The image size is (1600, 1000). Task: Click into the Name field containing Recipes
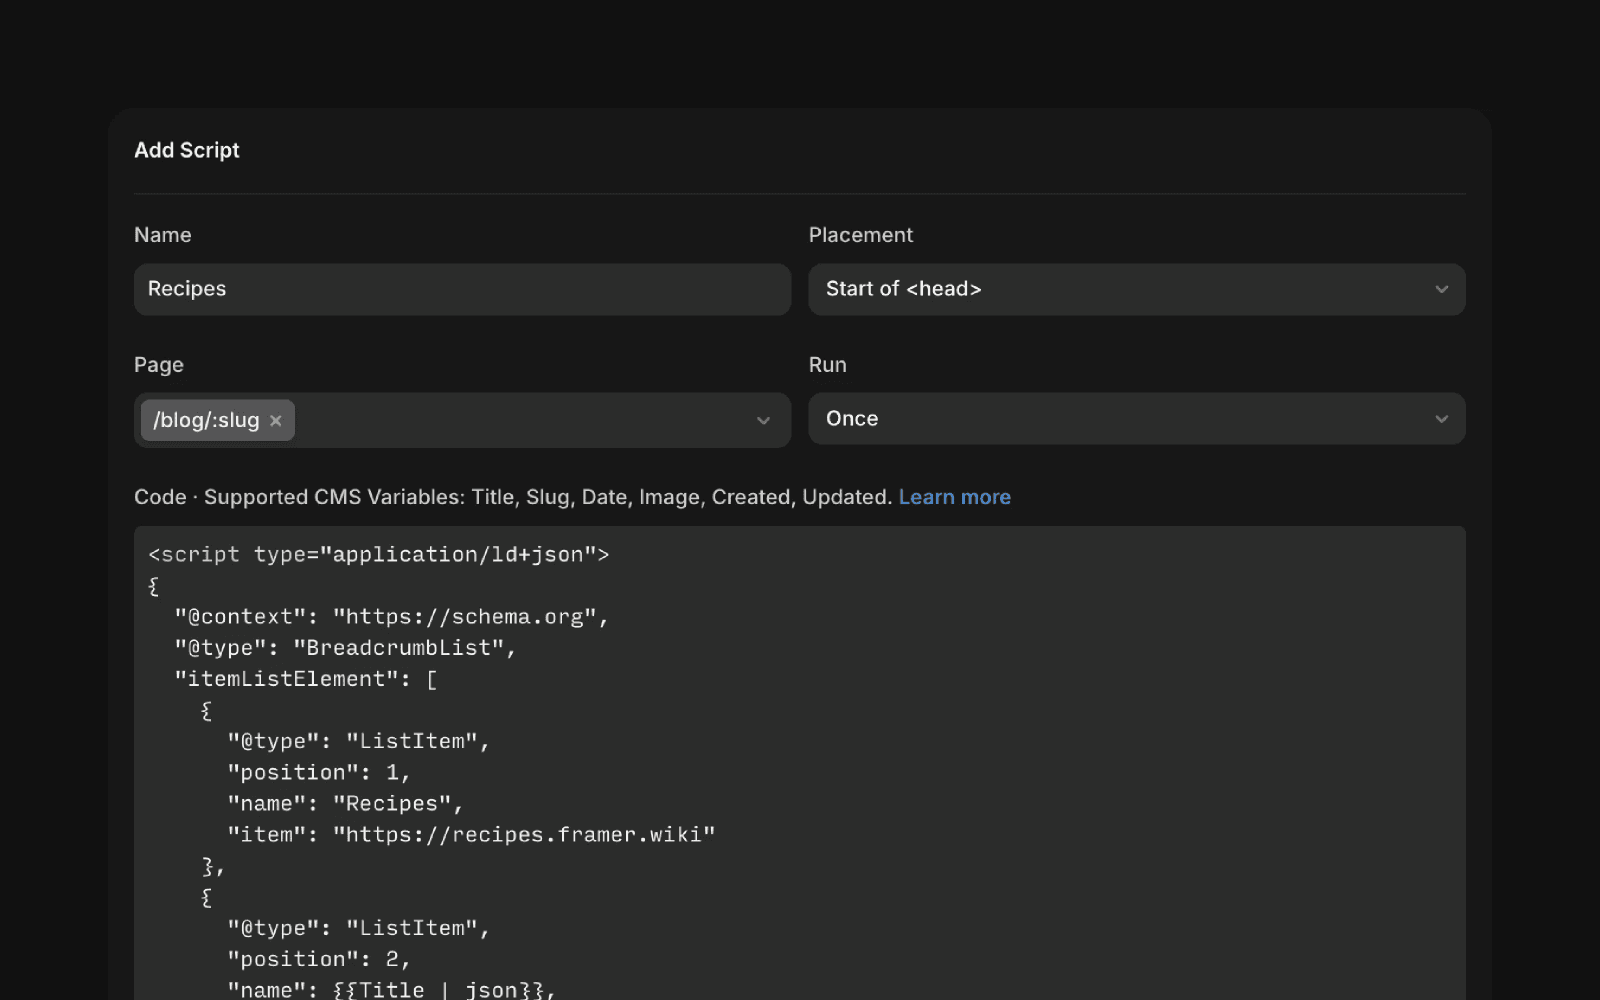tap(460, 289)
